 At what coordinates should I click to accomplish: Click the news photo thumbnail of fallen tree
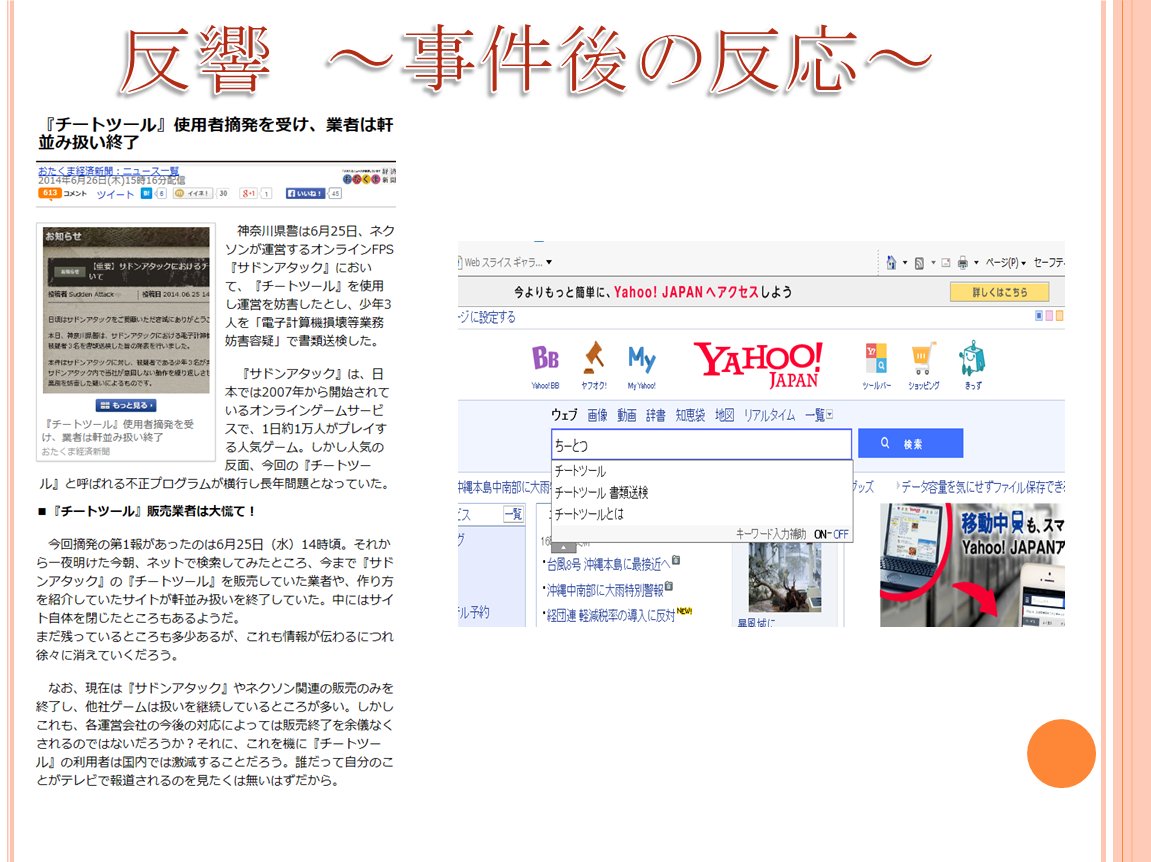click(784, 578)
